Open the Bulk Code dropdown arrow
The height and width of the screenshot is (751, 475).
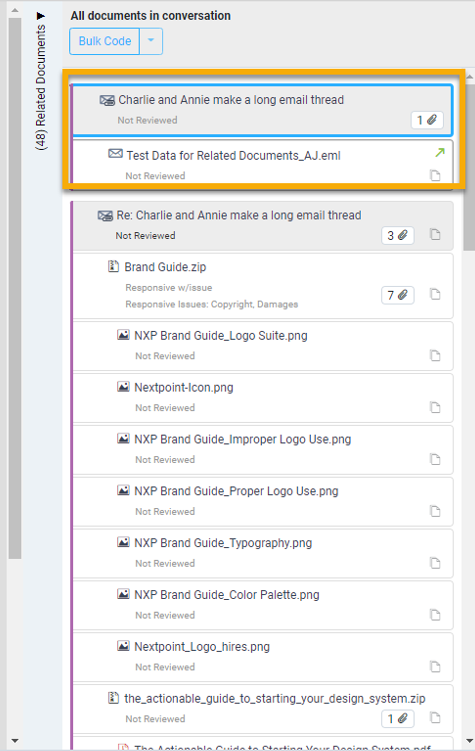(x=151, y=41)
